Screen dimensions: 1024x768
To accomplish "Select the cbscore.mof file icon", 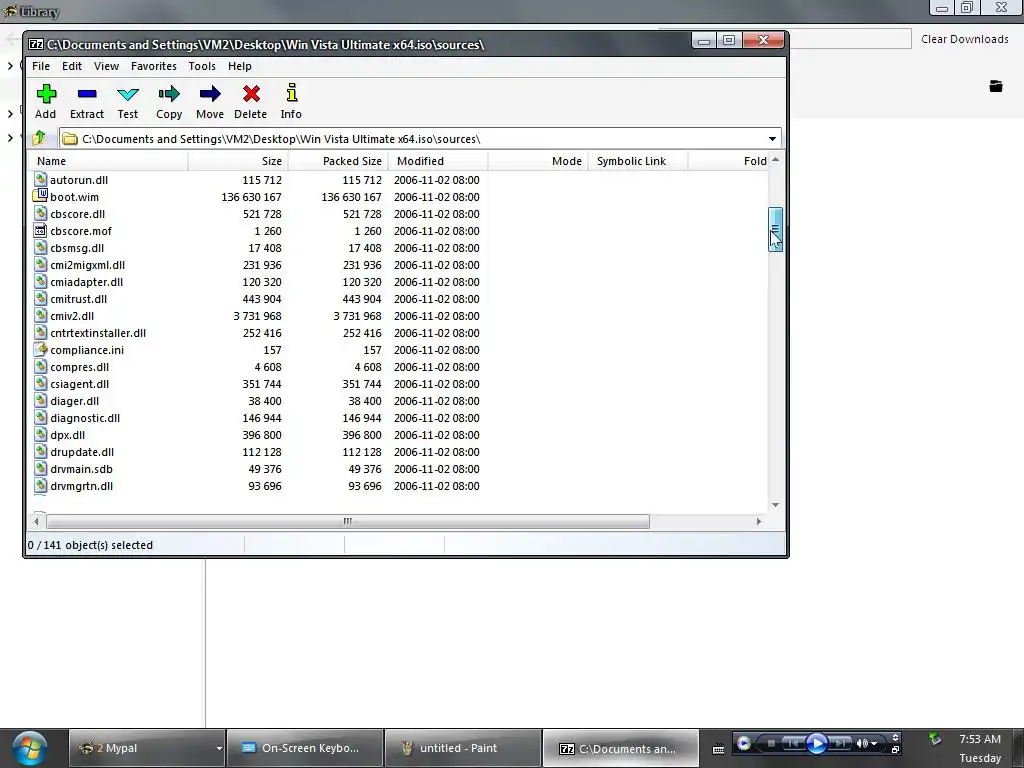I will tap(40, 231).
